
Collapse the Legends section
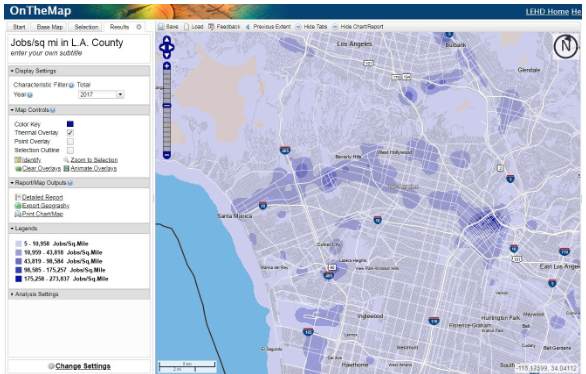point(24,228)
